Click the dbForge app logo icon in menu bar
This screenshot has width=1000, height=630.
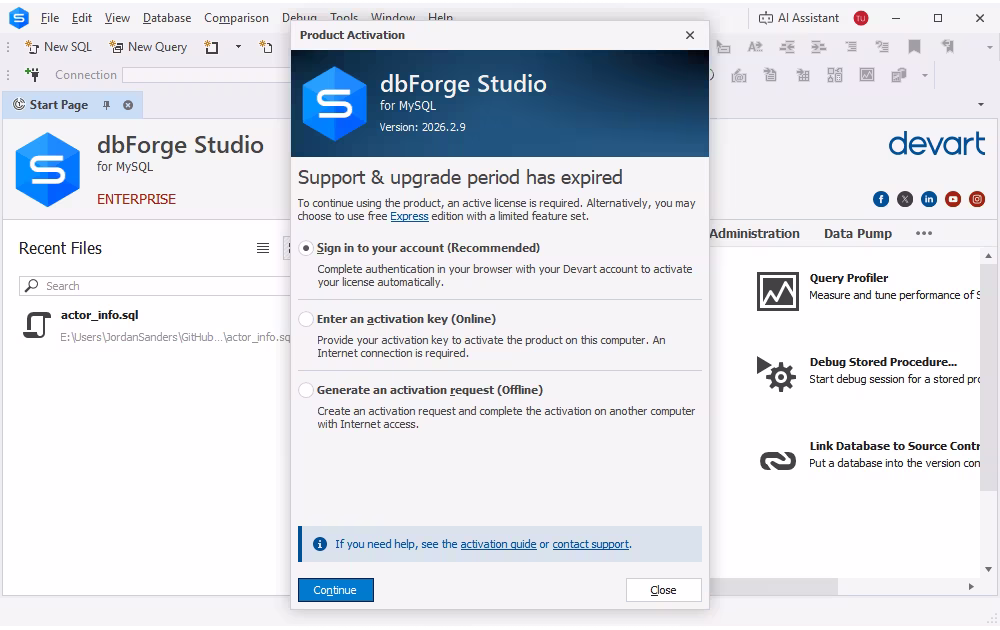point(18,18)
